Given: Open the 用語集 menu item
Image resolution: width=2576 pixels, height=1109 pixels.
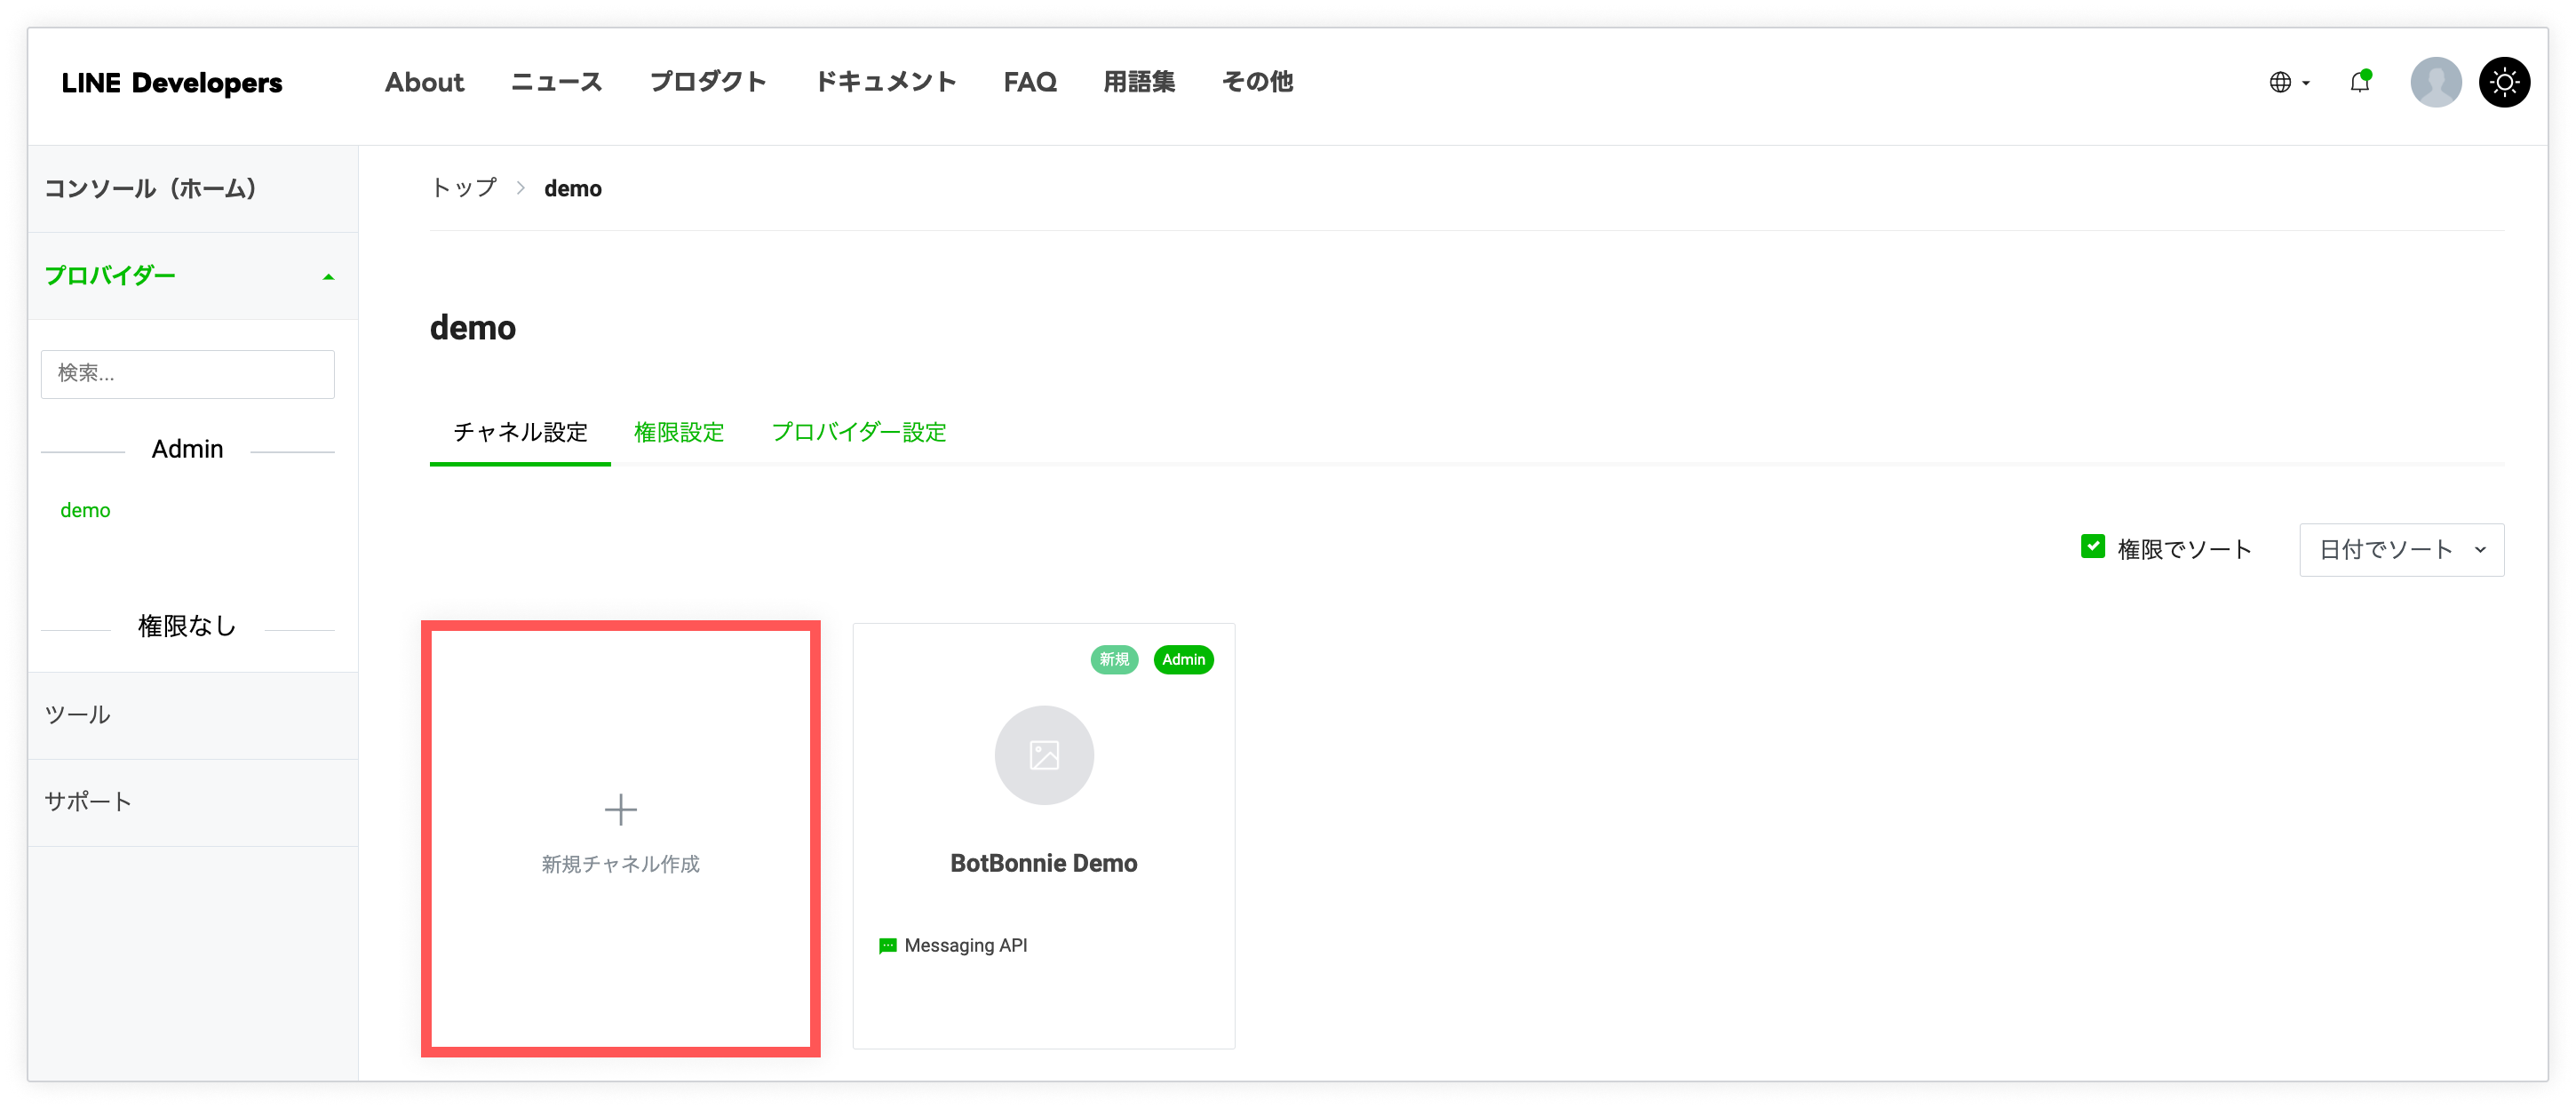Looking at the screenshot, I should click(1139, 82).
